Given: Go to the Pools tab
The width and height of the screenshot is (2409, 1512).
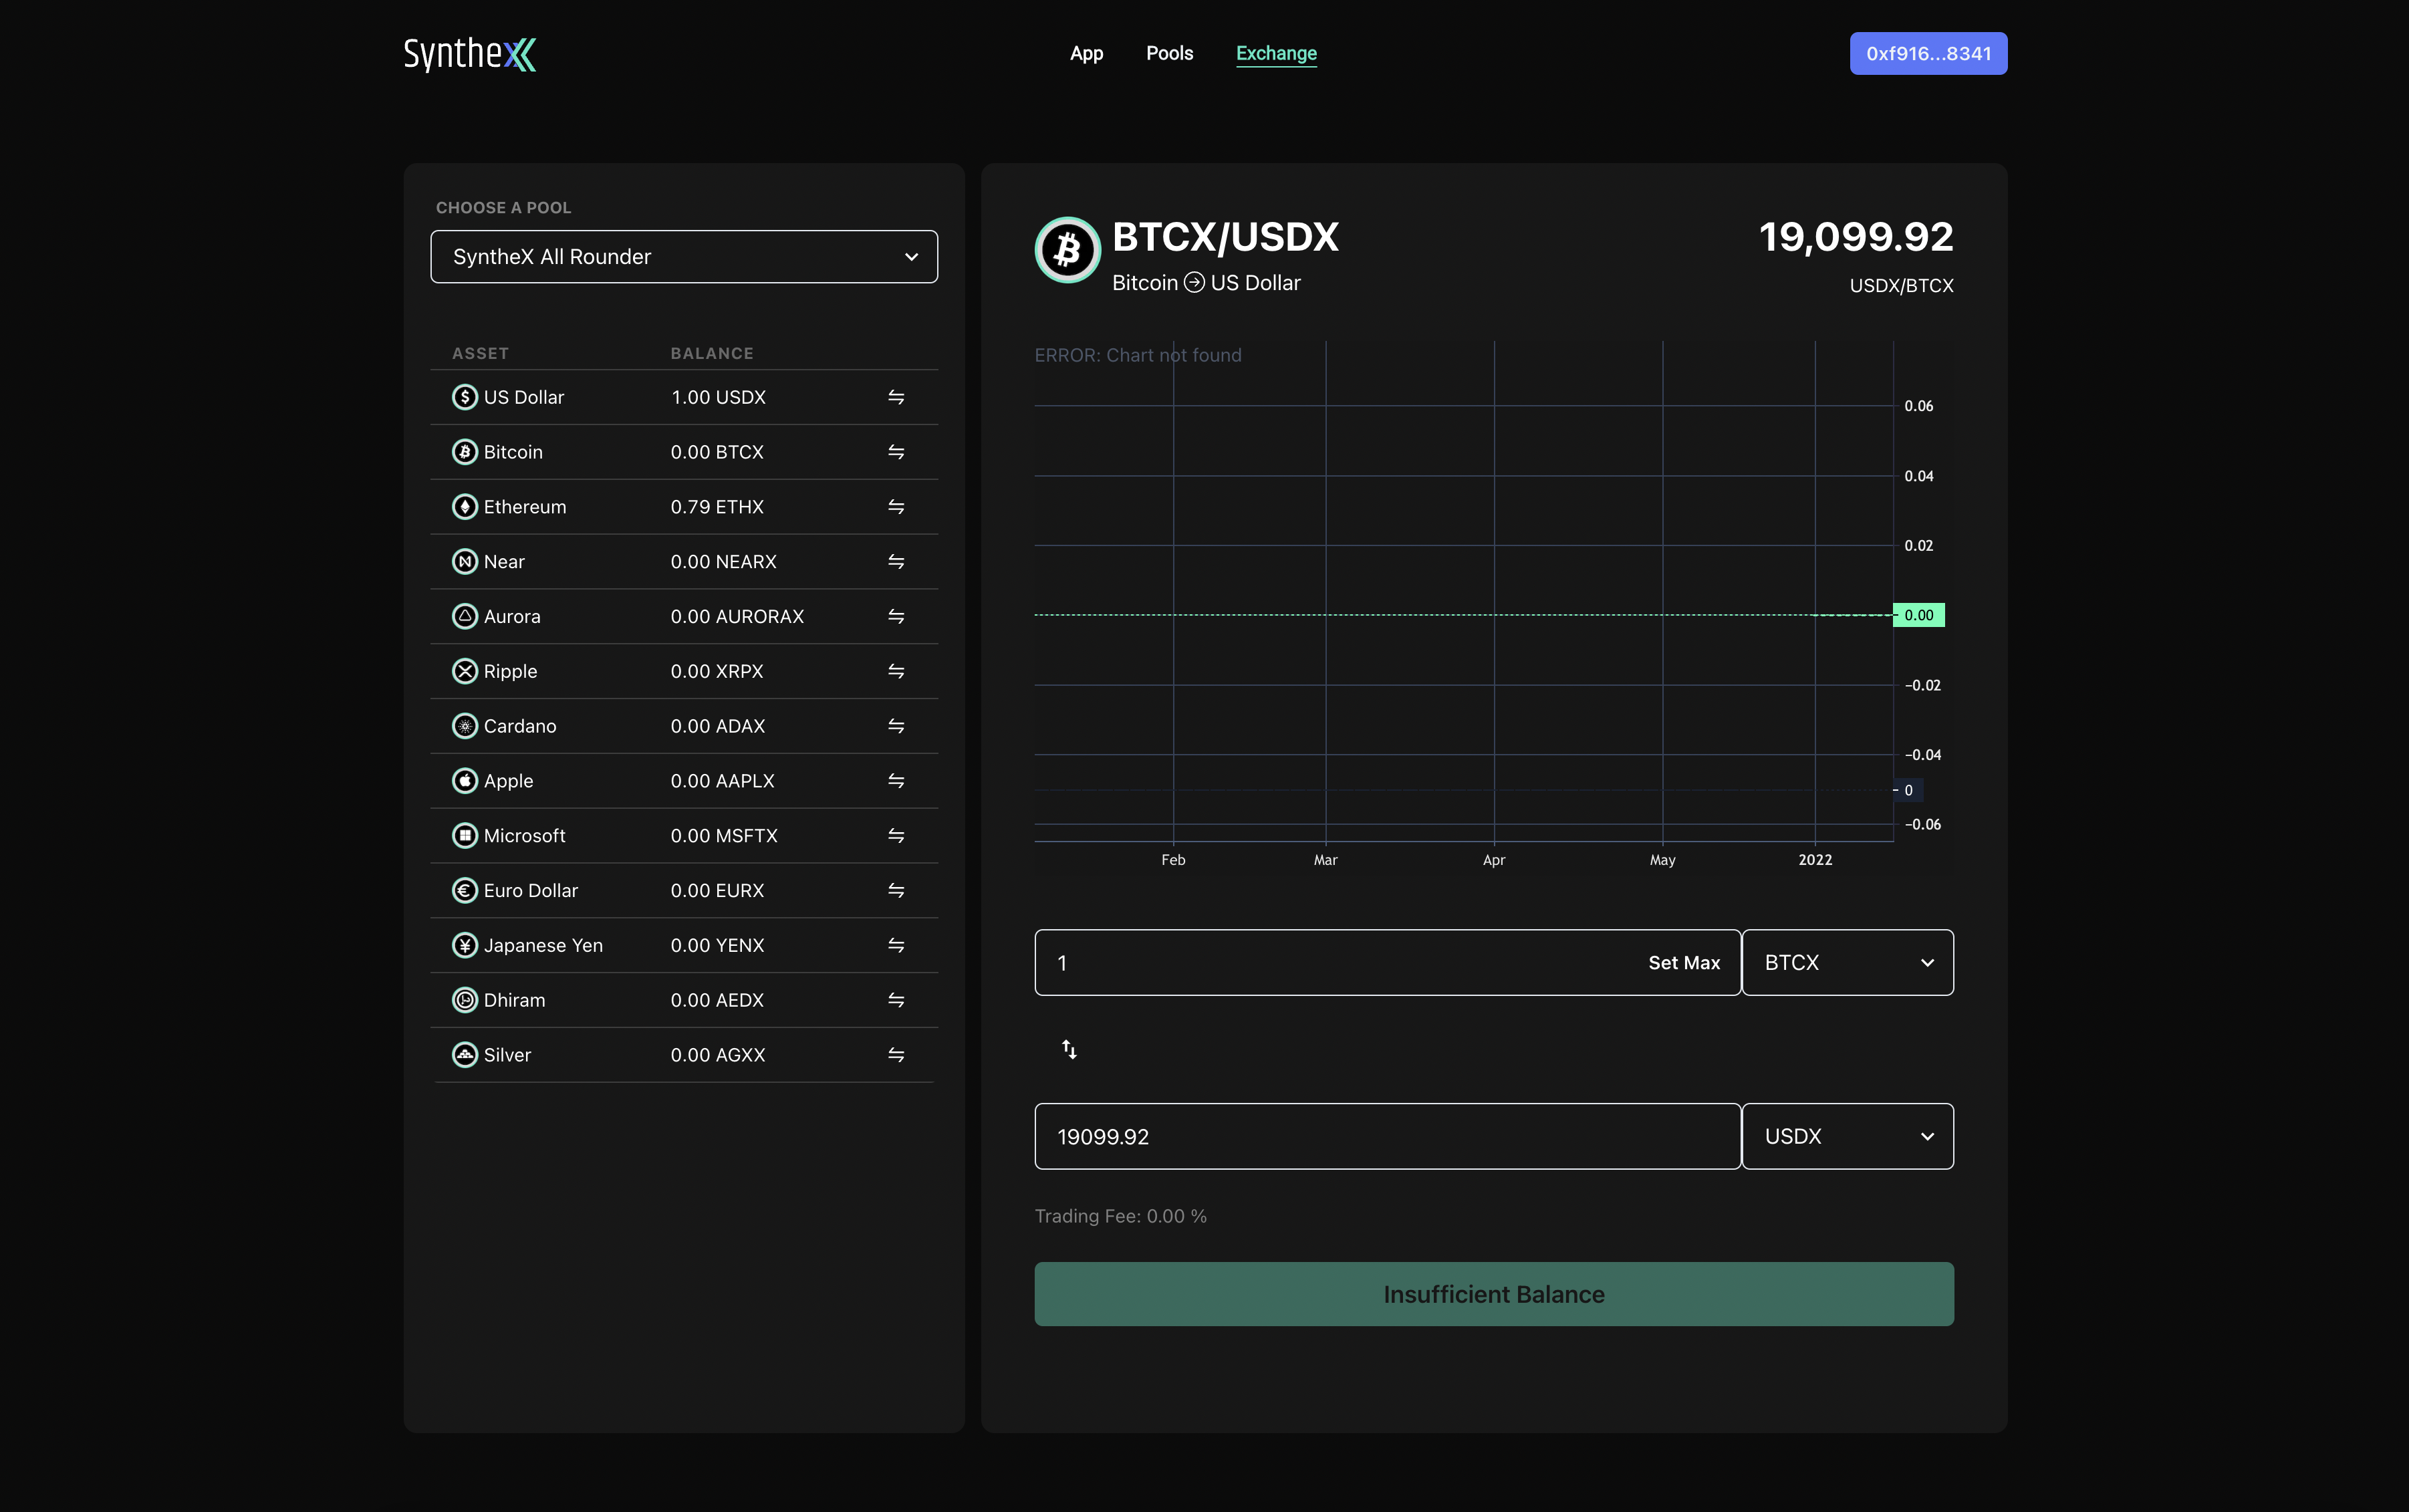Looking at the screenshot, I should (x=1169, y=54).
